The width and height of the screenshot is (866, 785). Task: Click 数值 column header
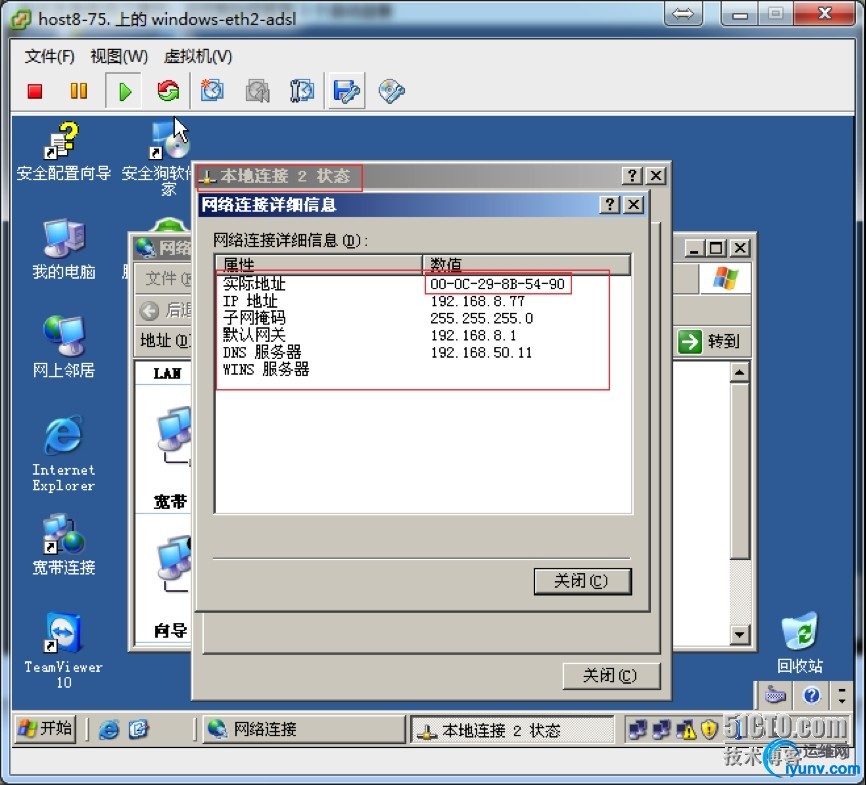coord(526,265)
